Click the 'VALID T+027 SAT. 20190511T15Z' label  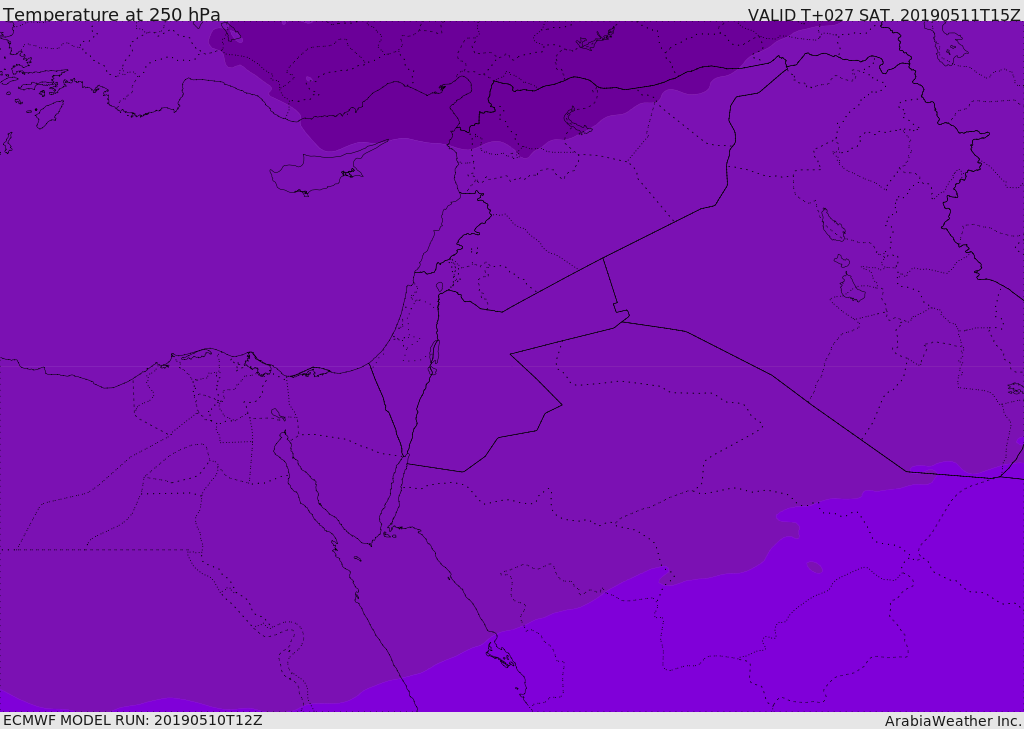884,14
